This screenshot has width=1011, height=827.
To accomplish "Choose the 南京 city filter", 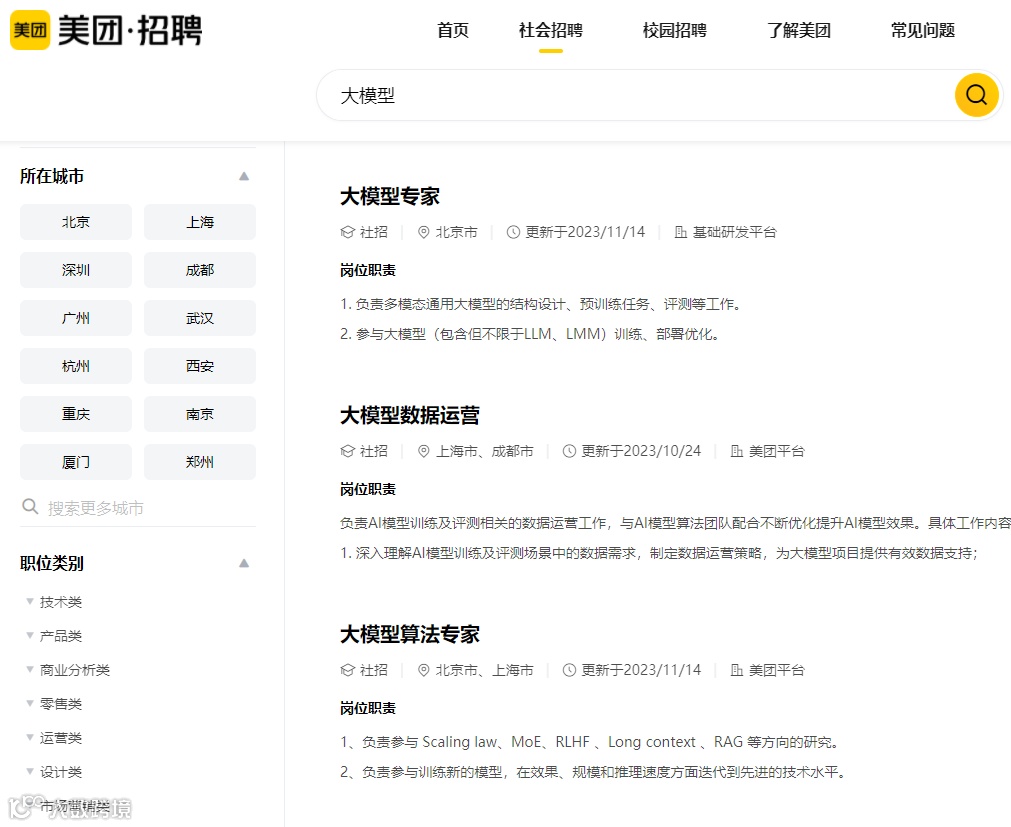I will pos(200,414).
